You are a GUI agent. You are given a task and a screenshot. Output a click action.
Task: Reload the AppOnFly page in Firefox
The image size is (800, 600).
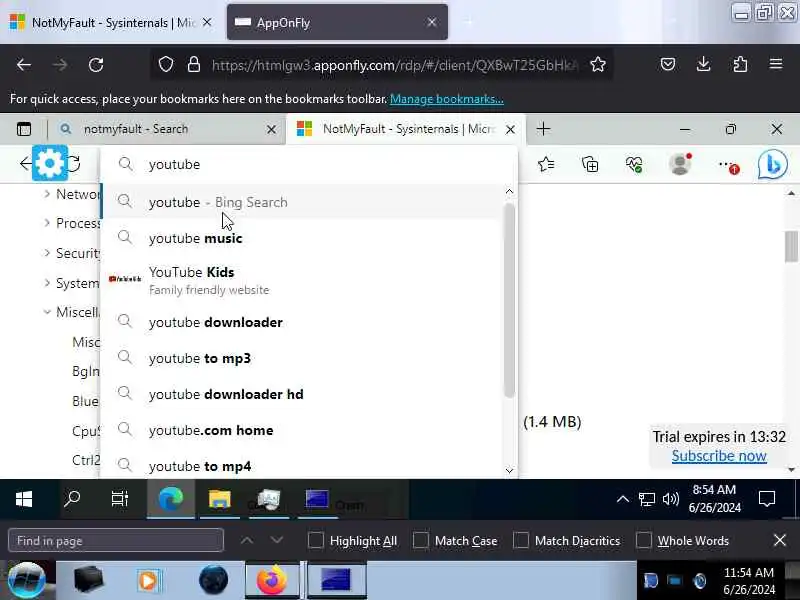(x=96, y=65)
